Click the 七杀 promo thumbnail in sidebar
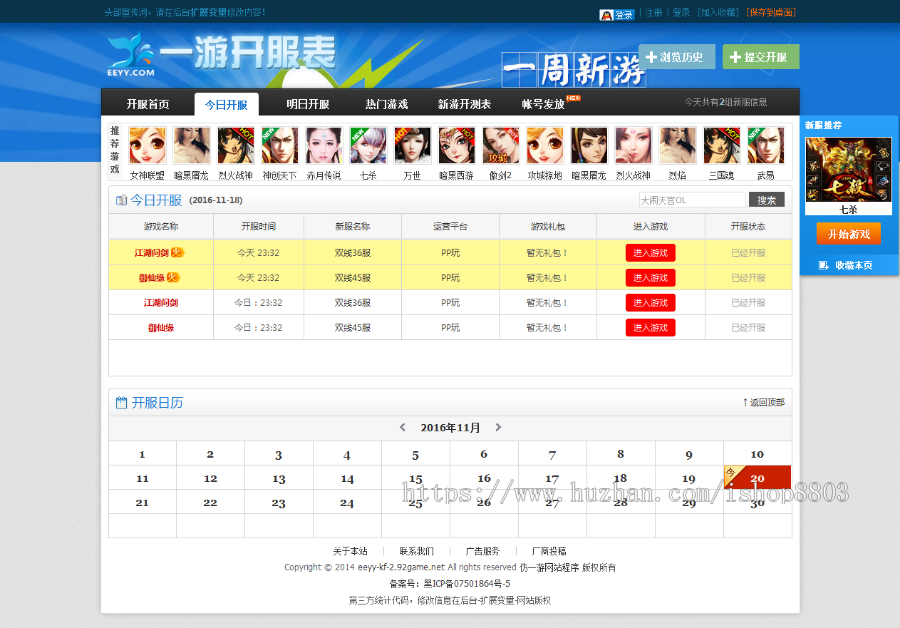 click(848, 169)
